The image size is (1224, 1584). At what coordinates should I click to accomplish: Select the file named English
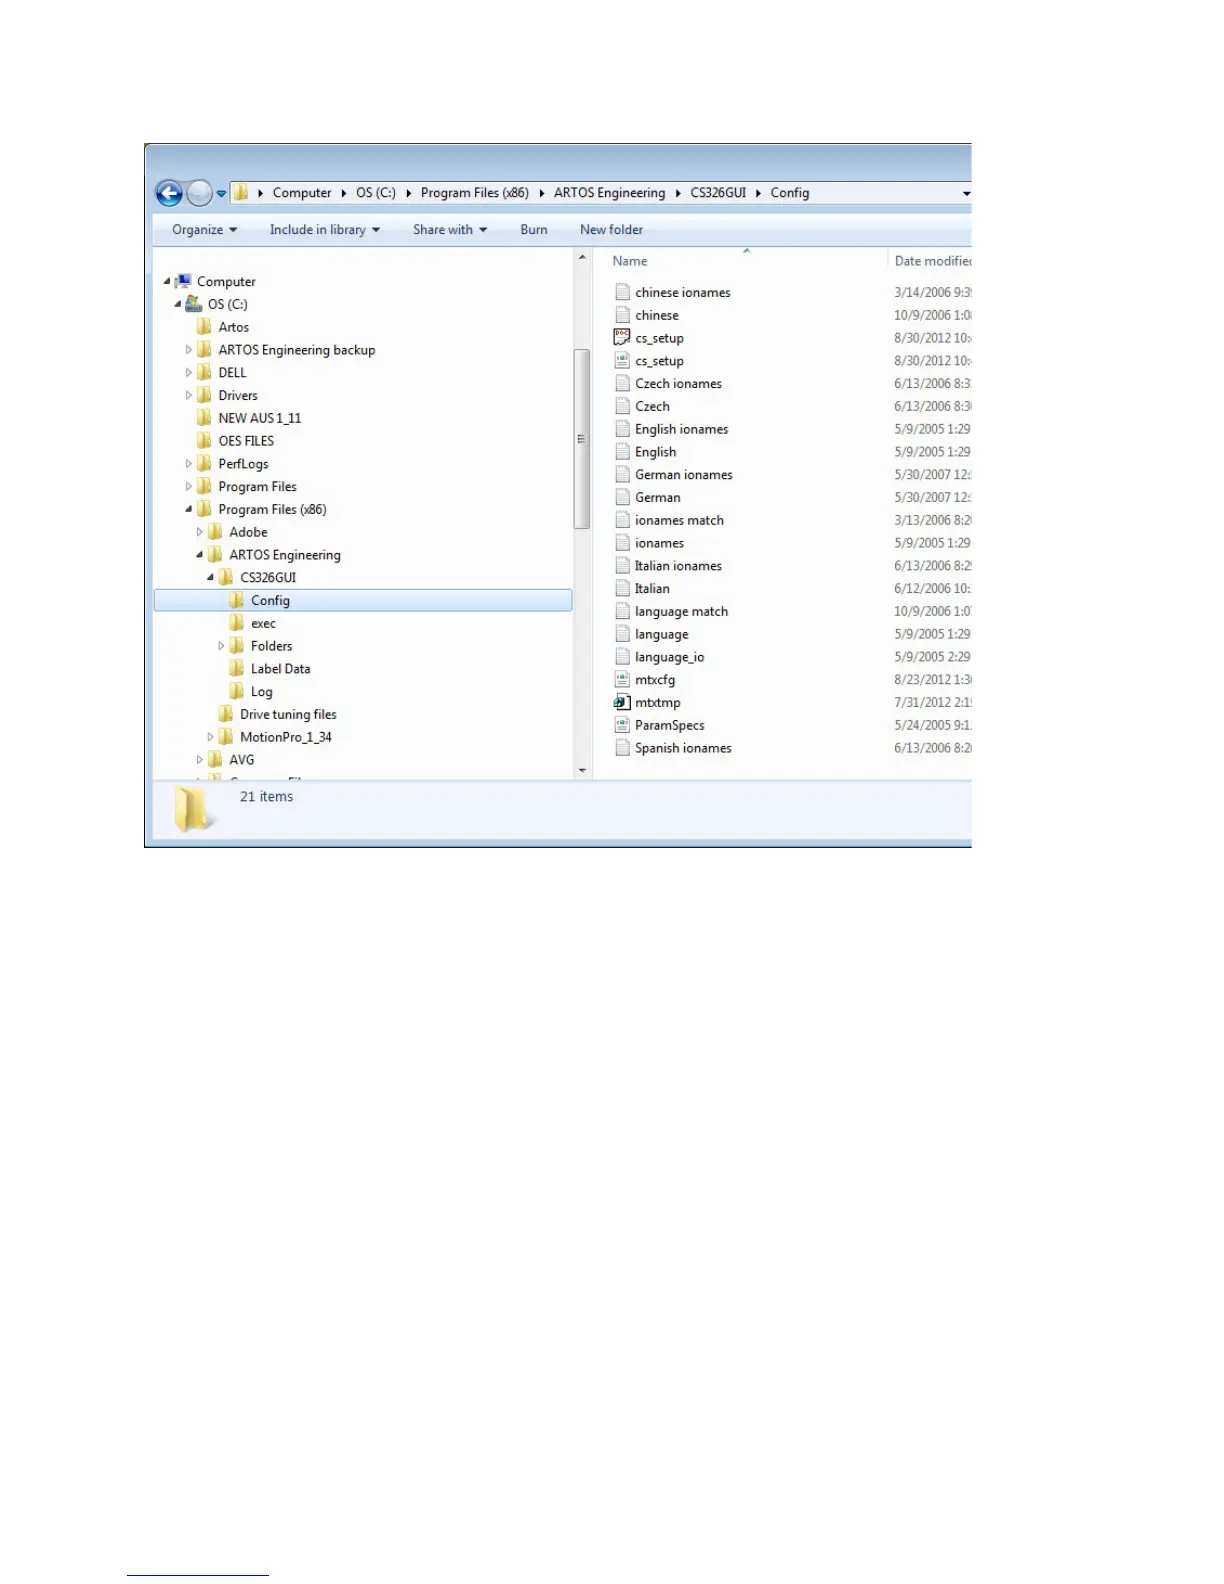point(655,452)
